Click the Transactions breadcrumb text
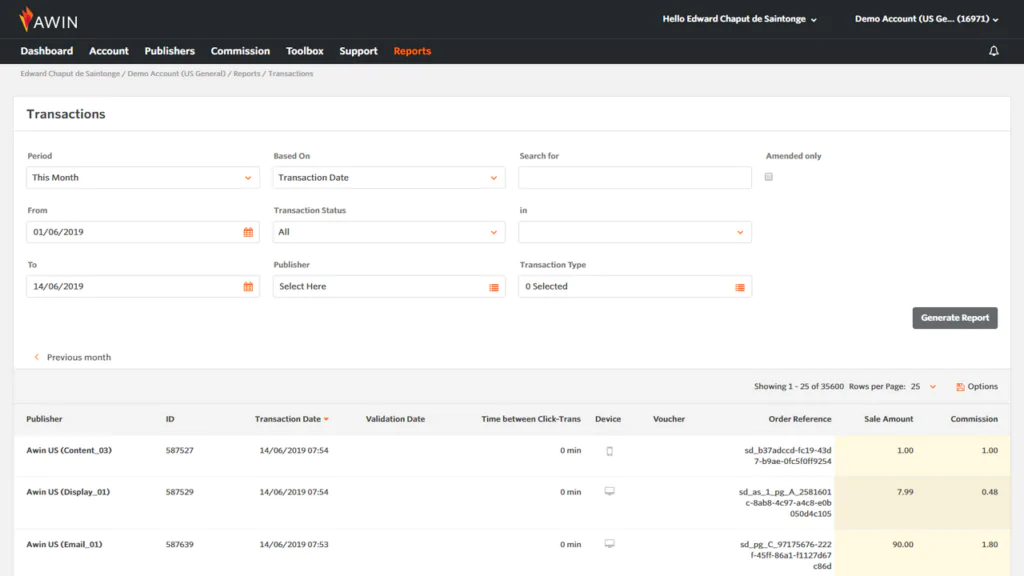 (291, 74)
